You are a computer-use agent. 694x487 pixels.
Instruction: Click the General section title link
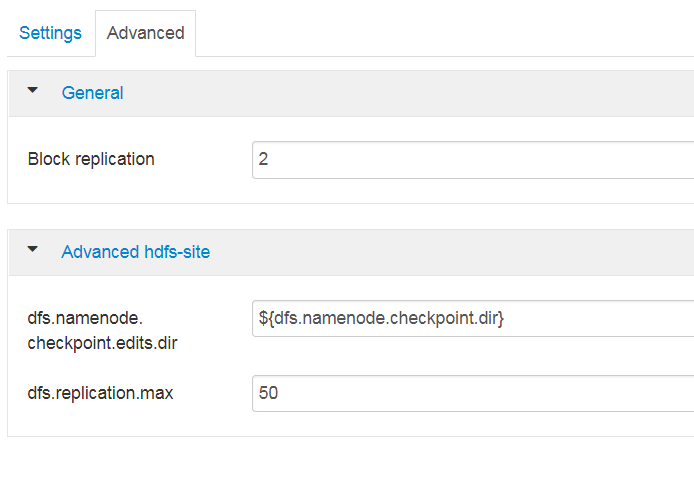92,93
